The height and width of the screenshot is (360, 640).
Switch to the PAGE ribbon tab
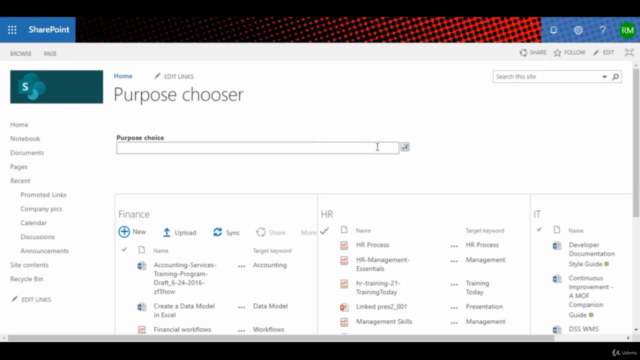point(50,53)
